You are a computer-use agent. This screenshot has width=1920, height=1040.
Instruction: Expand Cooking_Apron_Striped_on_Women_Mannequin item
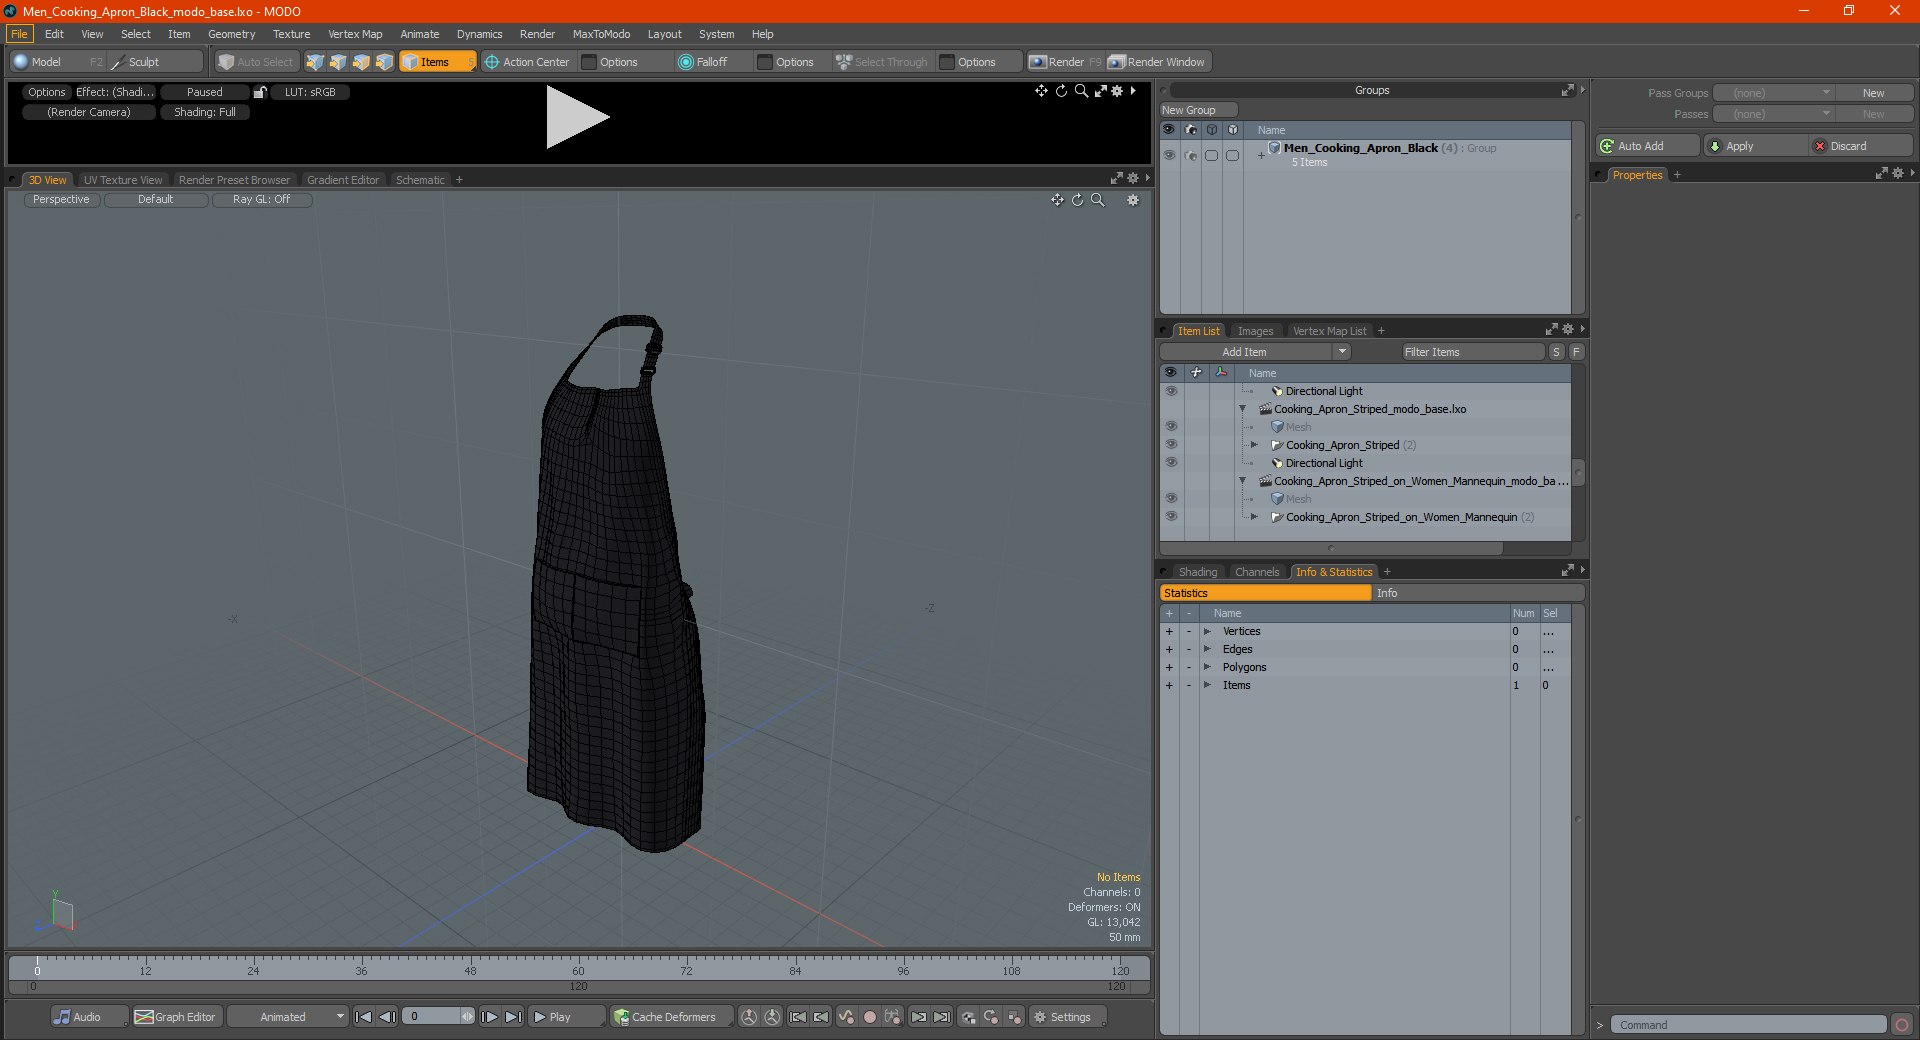(1254, 517)
